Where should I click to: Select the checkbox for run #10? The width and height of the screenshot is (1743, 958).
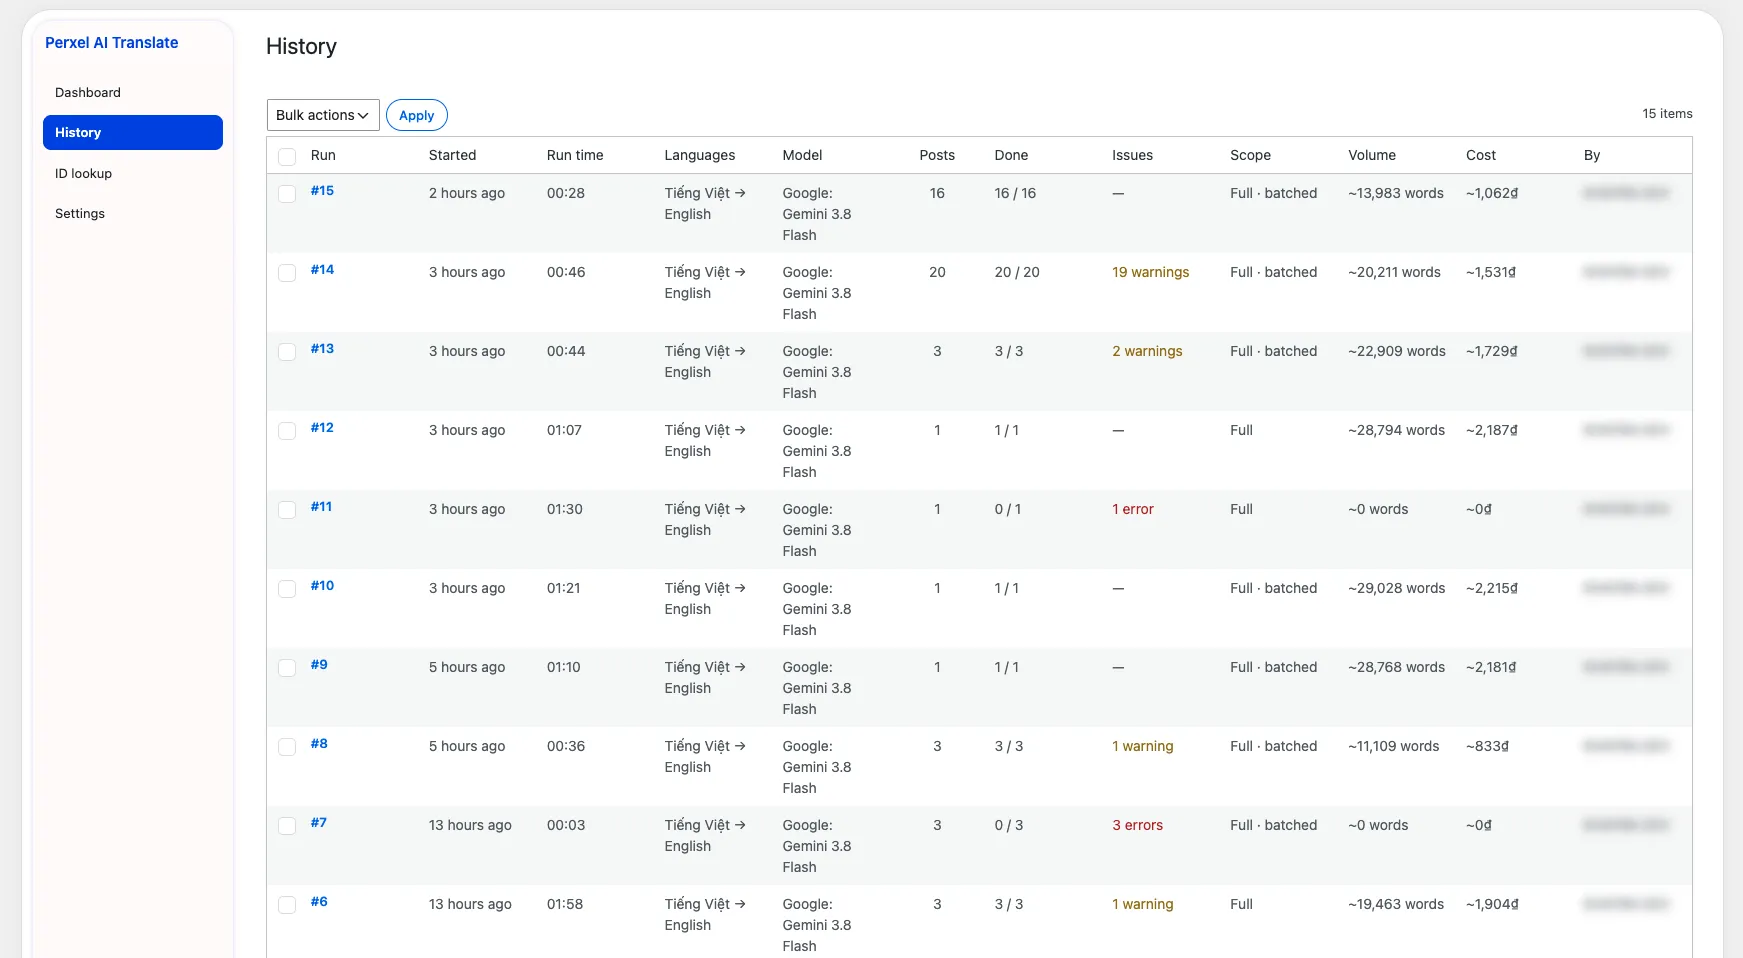click(287, 589)
